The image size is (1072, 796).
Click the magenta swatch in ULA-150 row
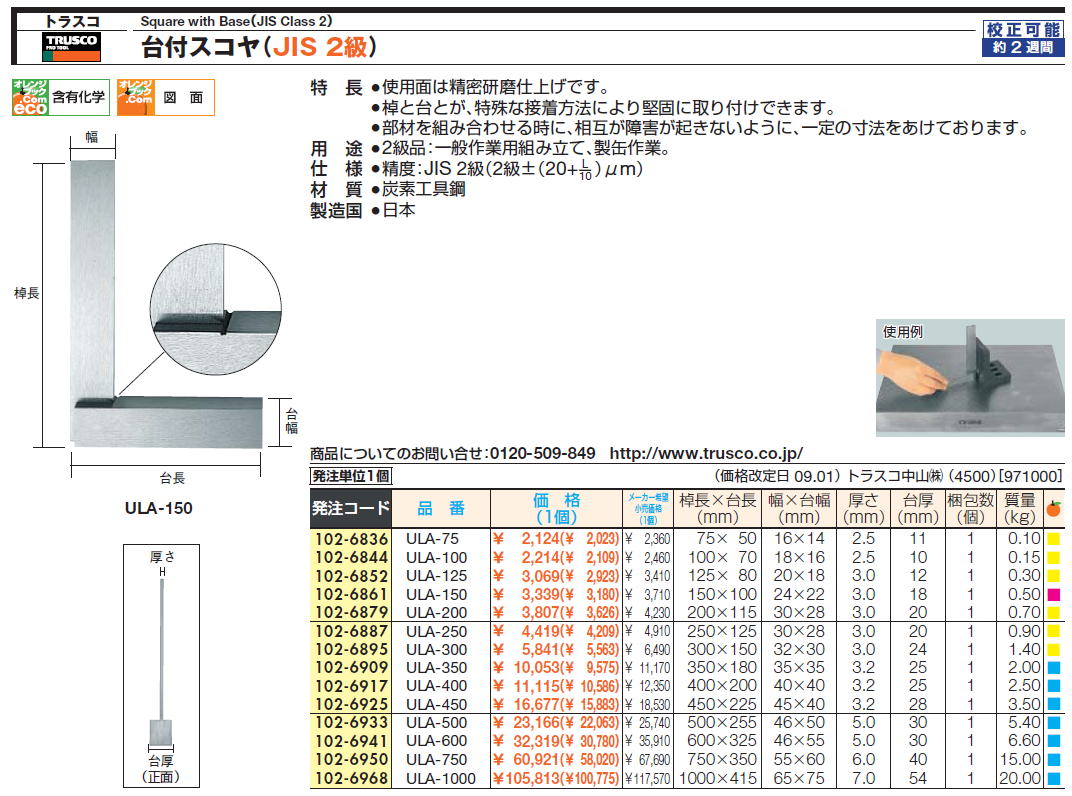1054,594
